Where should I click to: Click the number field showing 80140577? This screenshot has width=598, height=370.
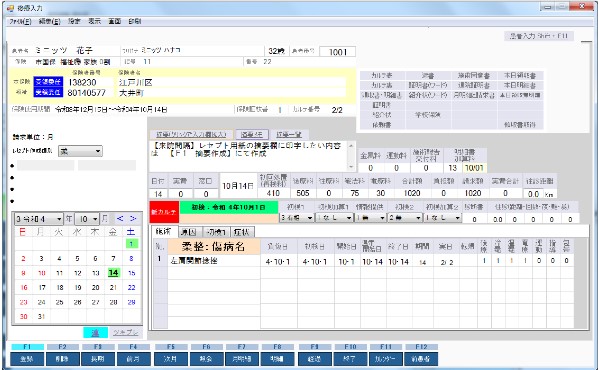click(90, 92)
